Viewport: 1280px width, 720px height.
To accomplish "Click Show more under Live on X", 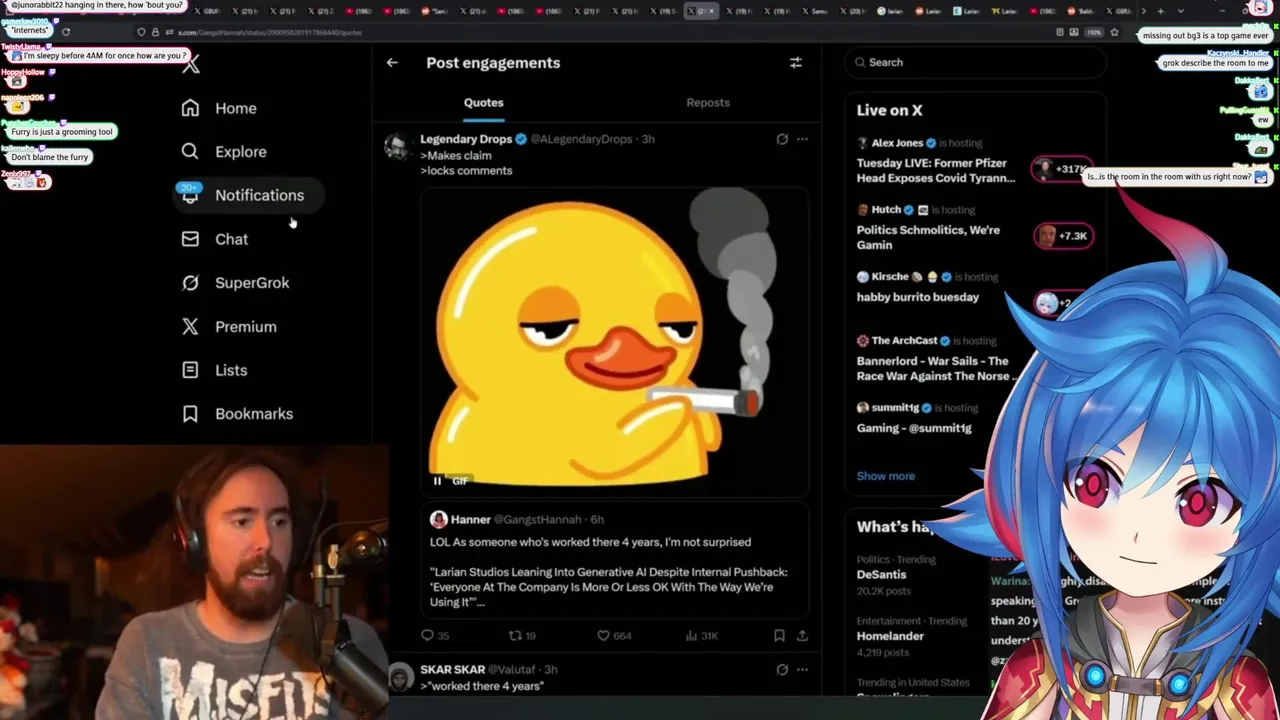I will pos(886,476).
